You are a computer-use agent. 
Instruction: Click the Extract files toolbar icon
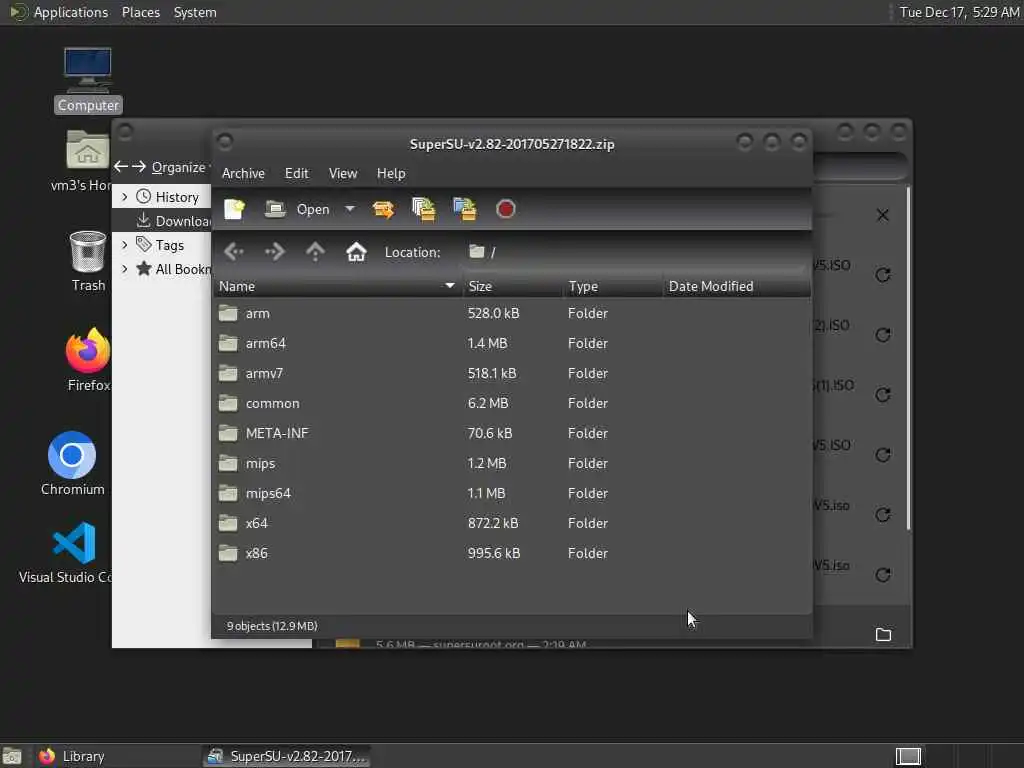click(383, 209)
